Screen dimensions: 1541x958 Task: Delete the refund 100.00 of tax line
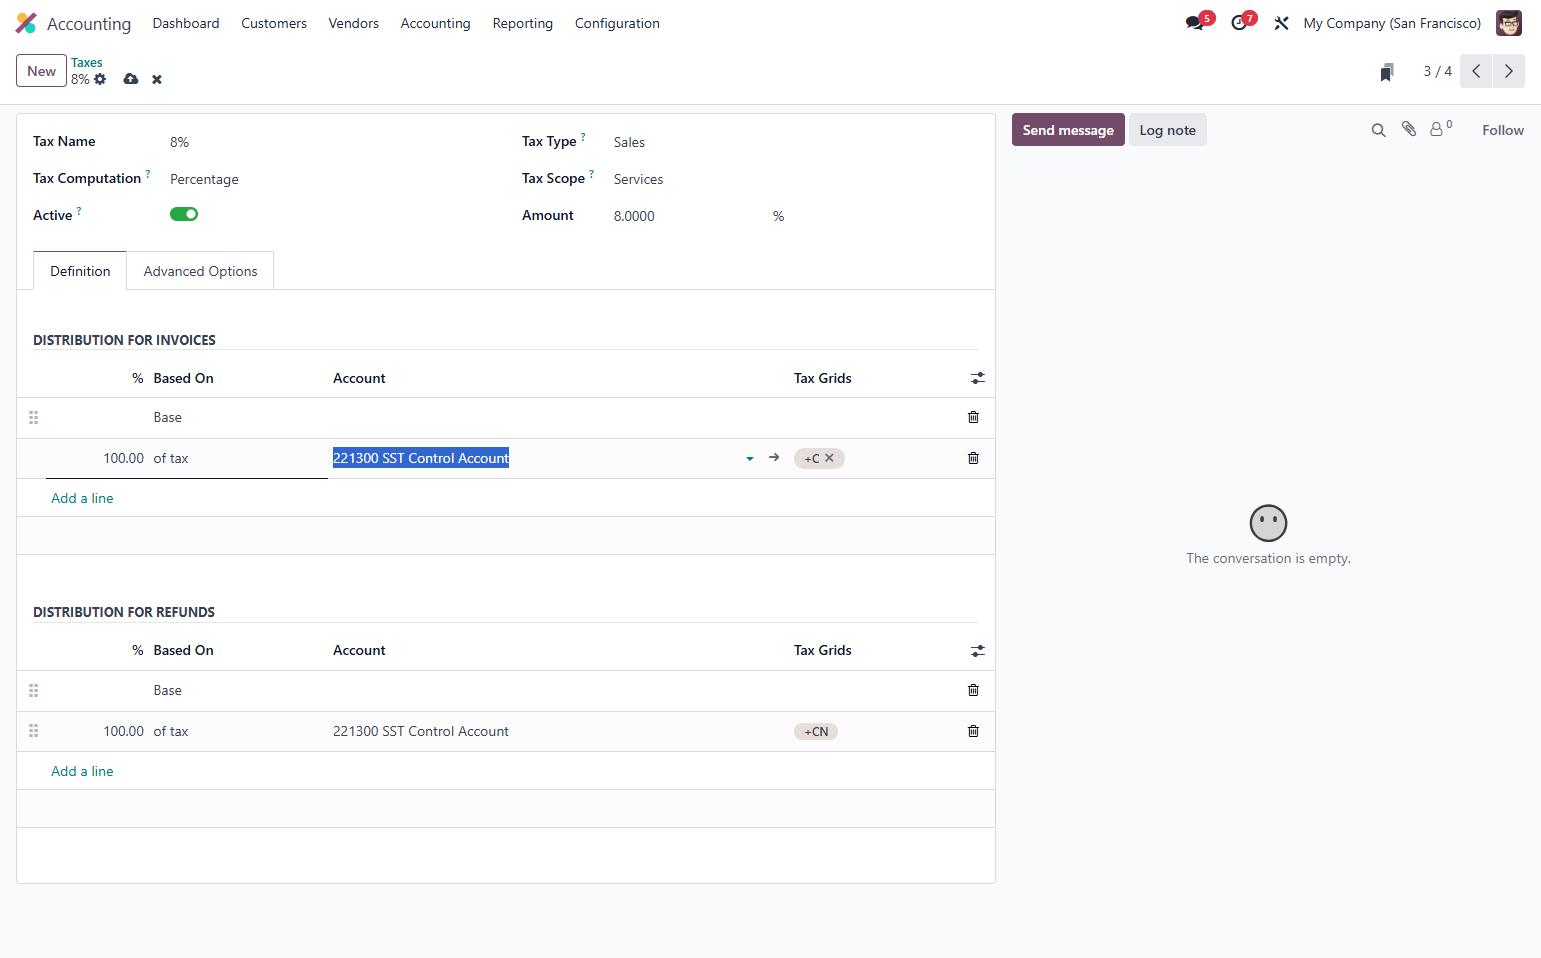point(973,731)
